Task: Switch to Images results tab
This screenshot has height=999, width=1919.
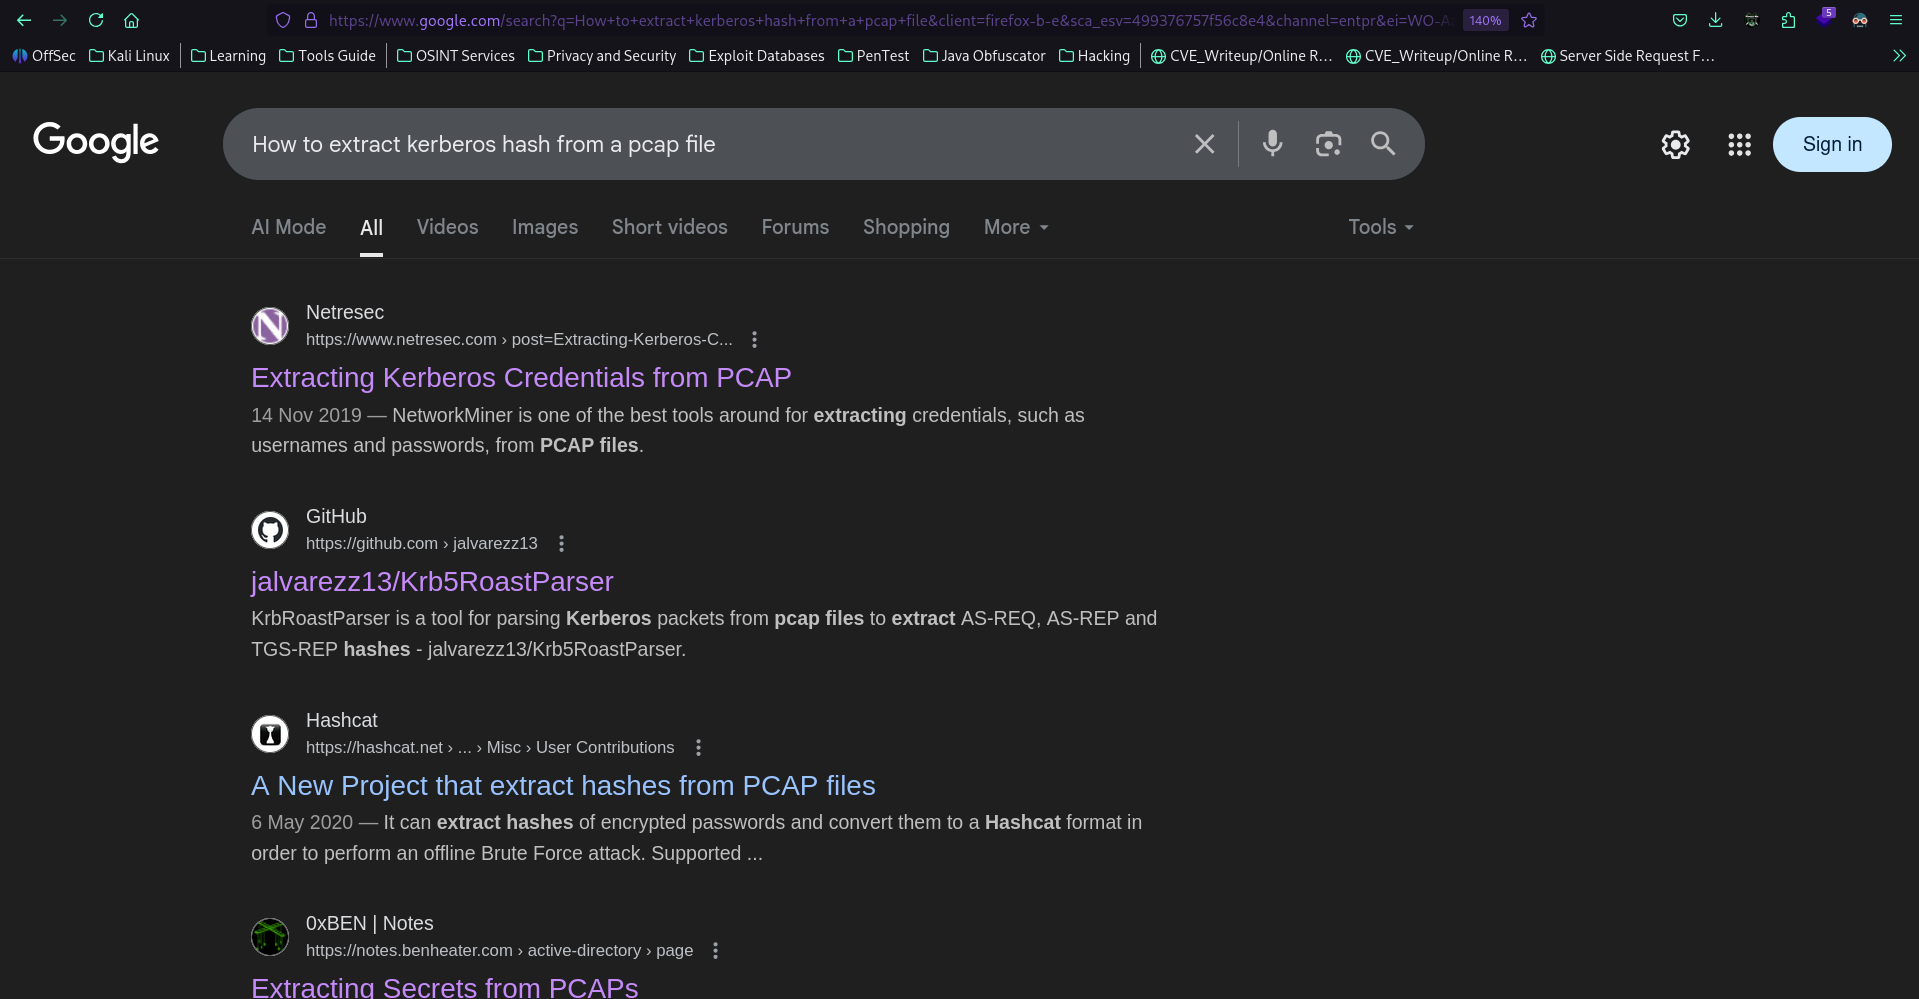Action: pos(545,227)
